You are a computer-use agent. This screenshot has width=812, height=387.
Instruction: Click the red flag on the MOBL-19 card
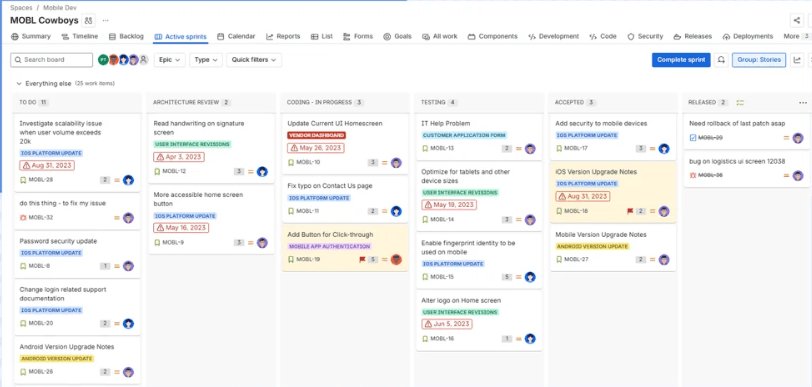362,259
